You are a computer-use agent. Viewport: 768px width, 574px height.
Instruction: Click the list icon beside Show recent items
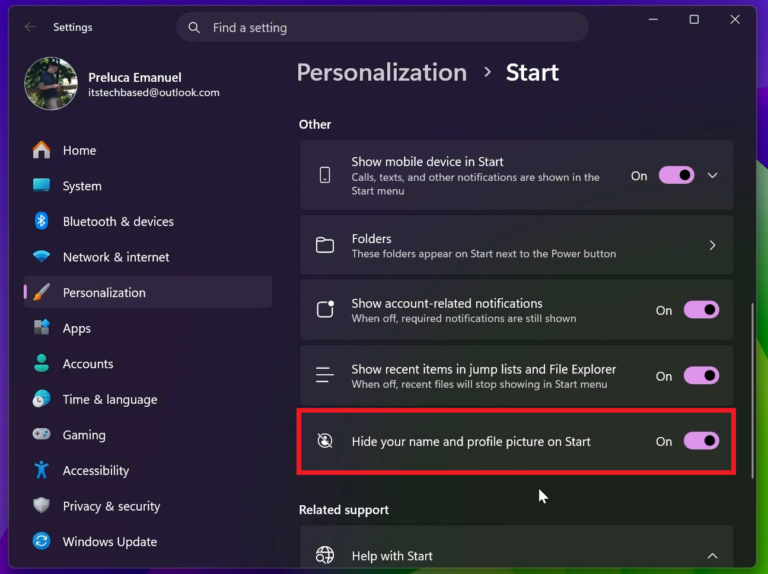tap(325, 375)
